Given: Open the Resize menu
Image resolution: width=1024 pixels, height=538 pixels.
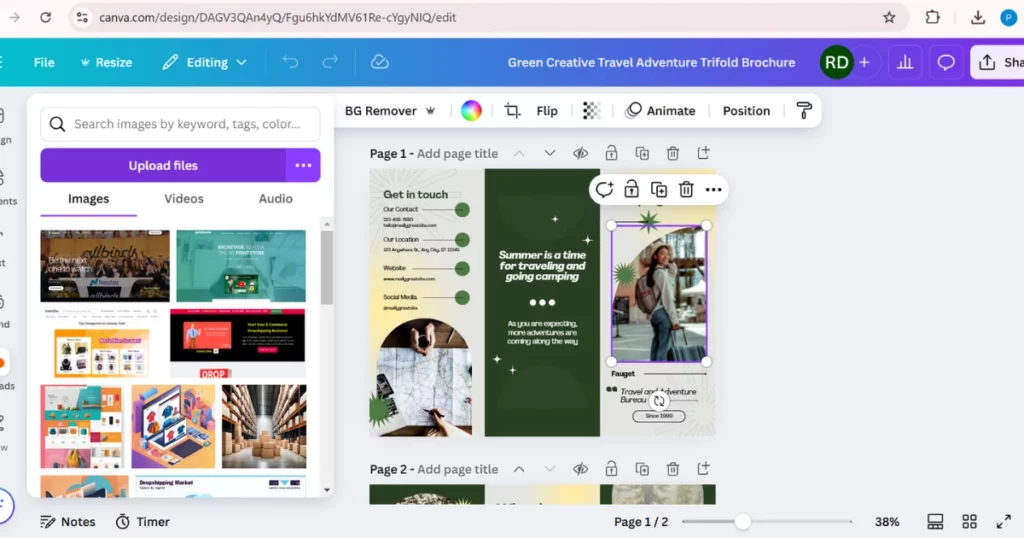Looking at the screenshot, I should [x=106, y=63].
